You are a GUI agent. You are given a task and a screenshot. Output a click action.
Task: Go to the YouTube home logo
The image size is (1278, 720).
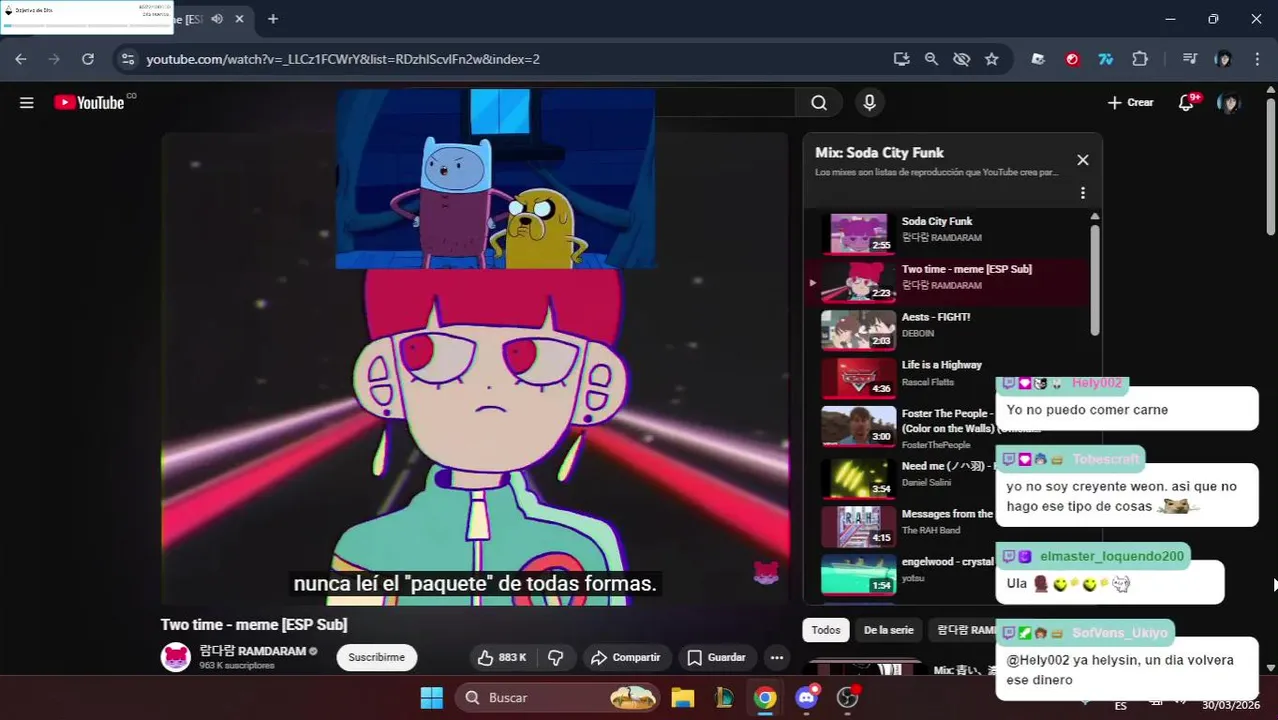click(90, 102)
